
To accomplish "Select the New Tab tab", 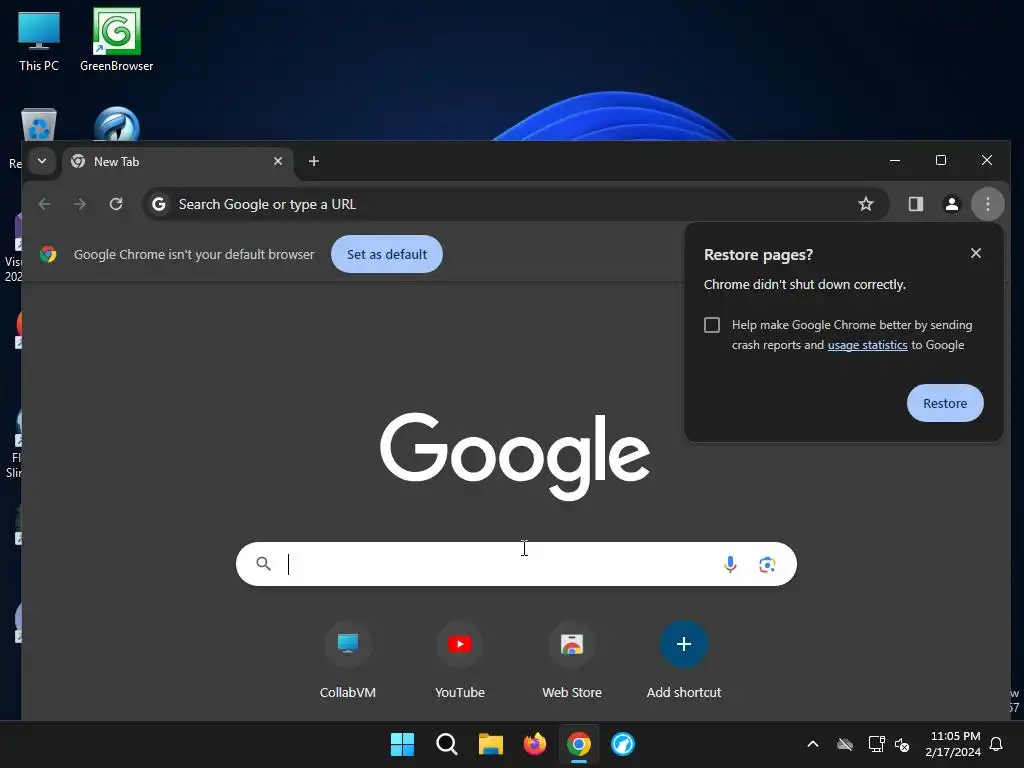I will coord(178,161).
